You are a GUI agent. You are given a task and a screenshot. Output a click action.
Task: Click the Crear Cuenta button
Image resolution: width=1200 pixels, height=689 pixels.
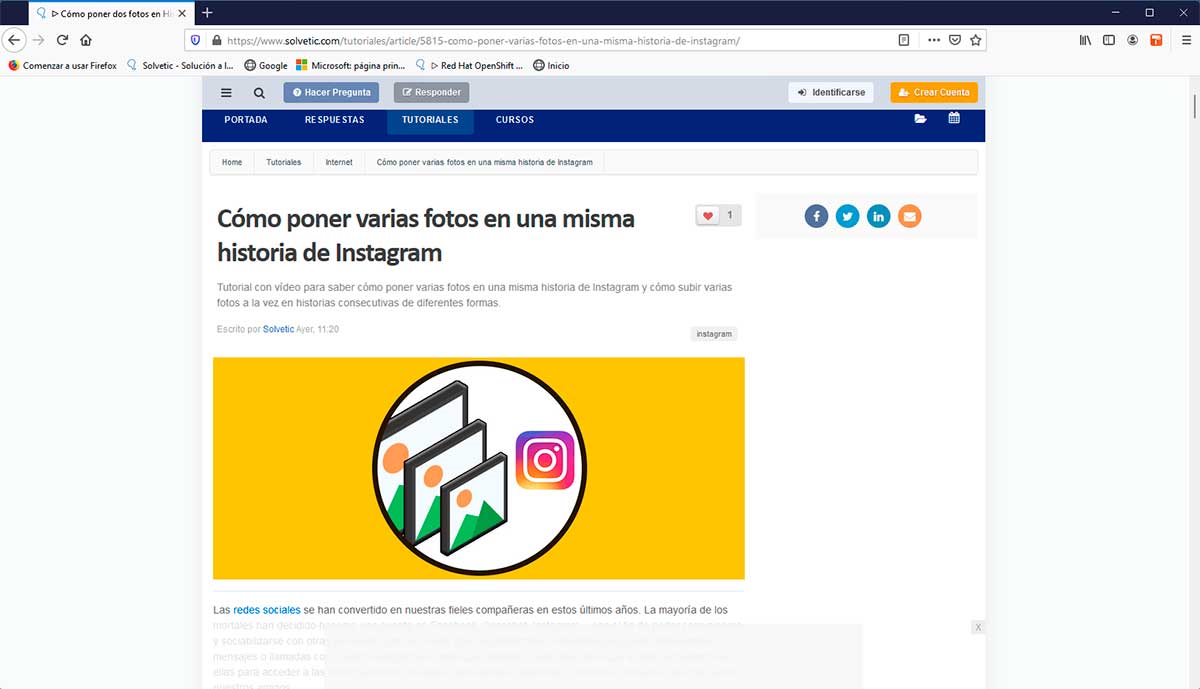[x=934, y=92]
